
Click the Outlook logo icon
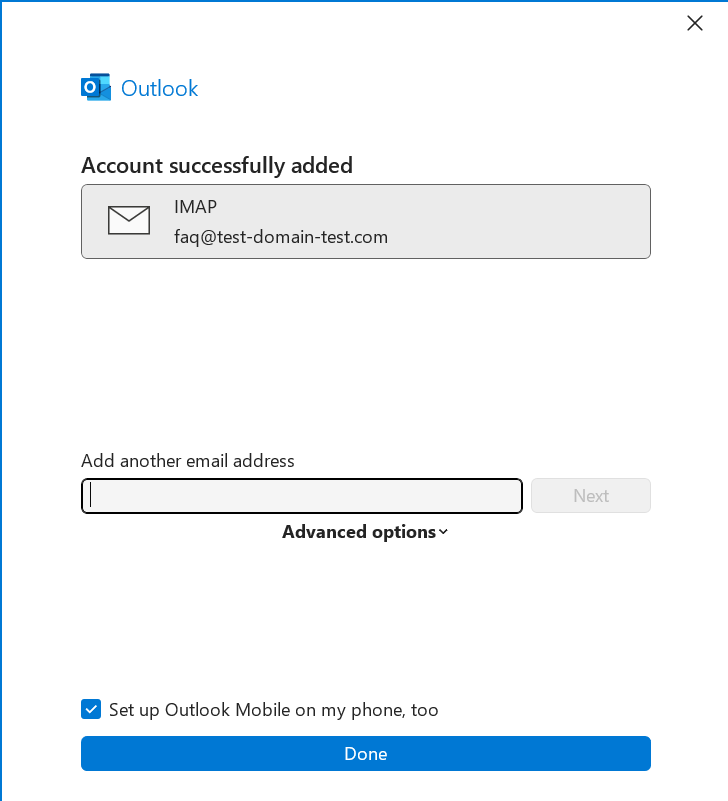pyautogui.click(x=95, y=88)
